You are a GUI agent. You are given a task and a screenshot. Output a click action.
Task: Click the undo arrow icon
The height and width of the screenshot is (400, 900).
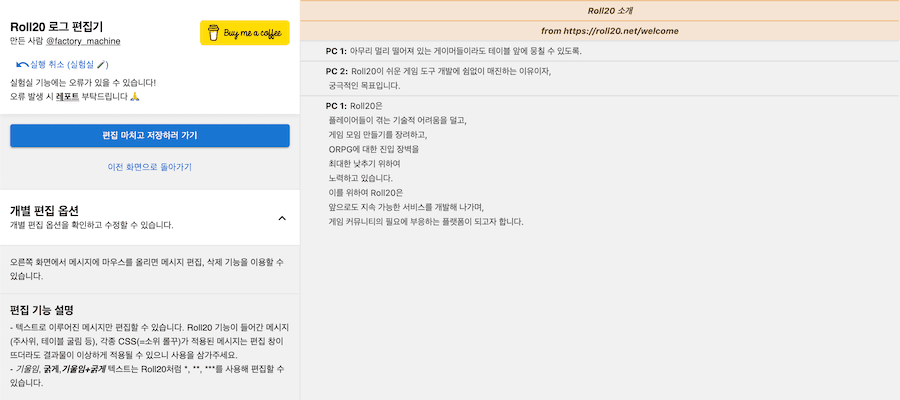tap(22, 65)
